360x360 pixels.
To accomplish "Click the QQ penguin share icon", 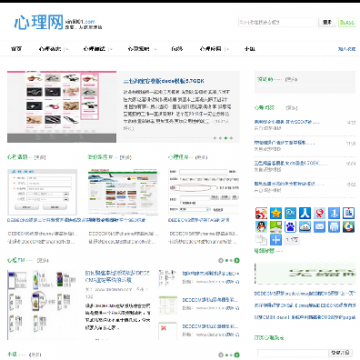I will coord(261,227).
